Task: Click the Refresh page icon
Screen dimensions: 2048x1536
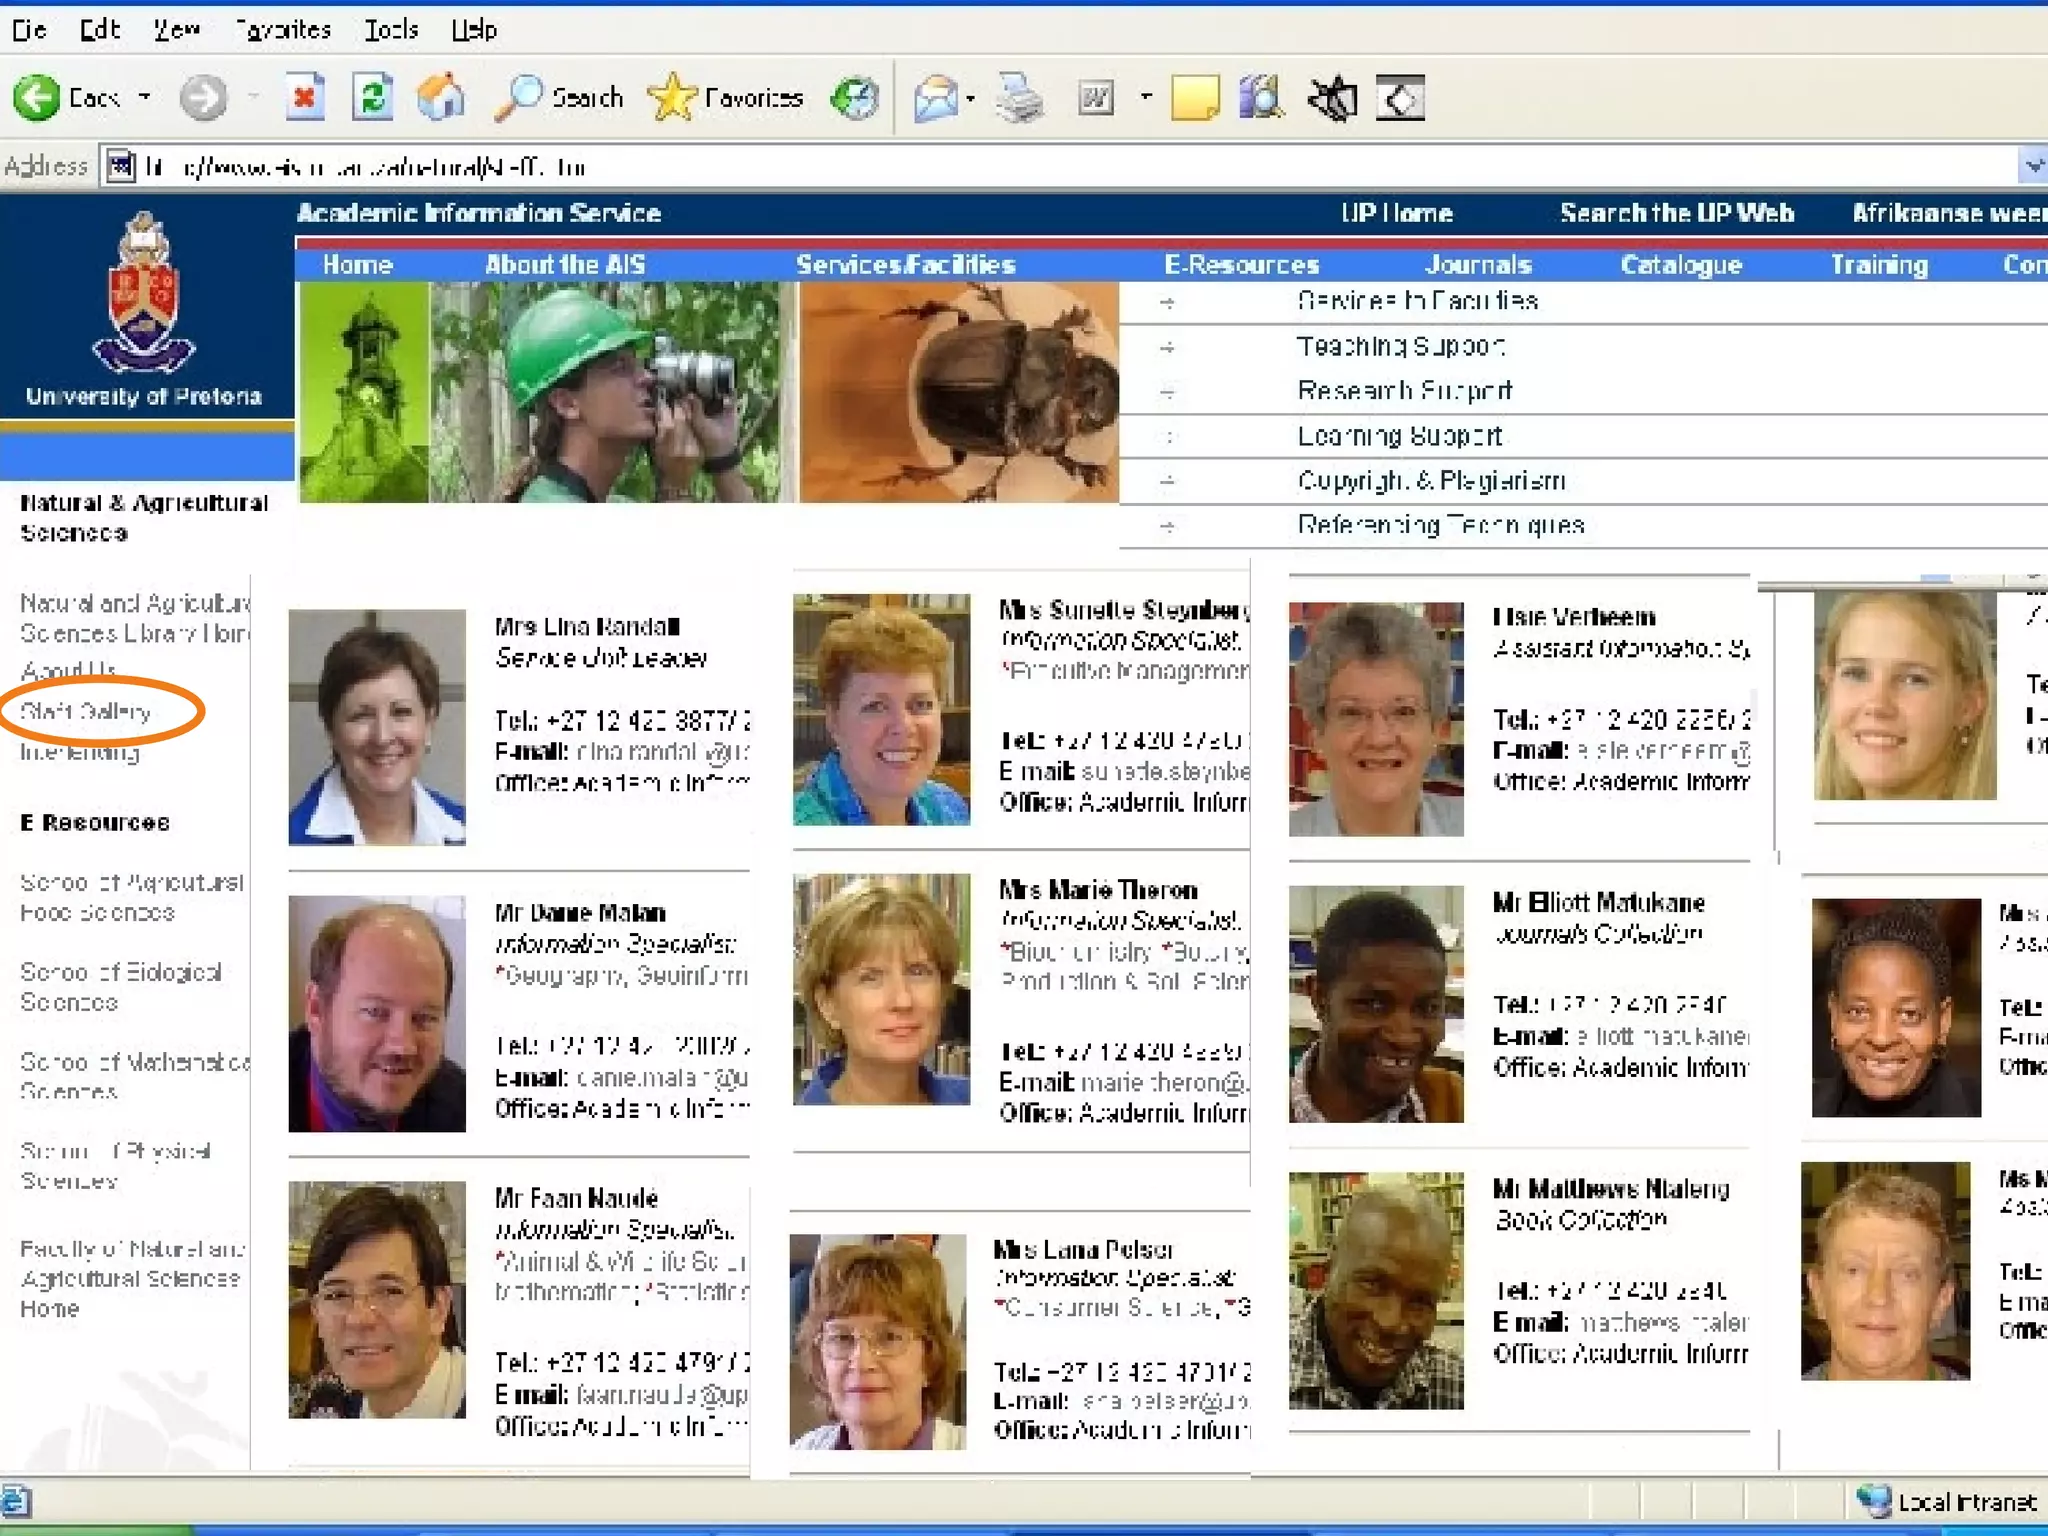Action: coord(372,98)
